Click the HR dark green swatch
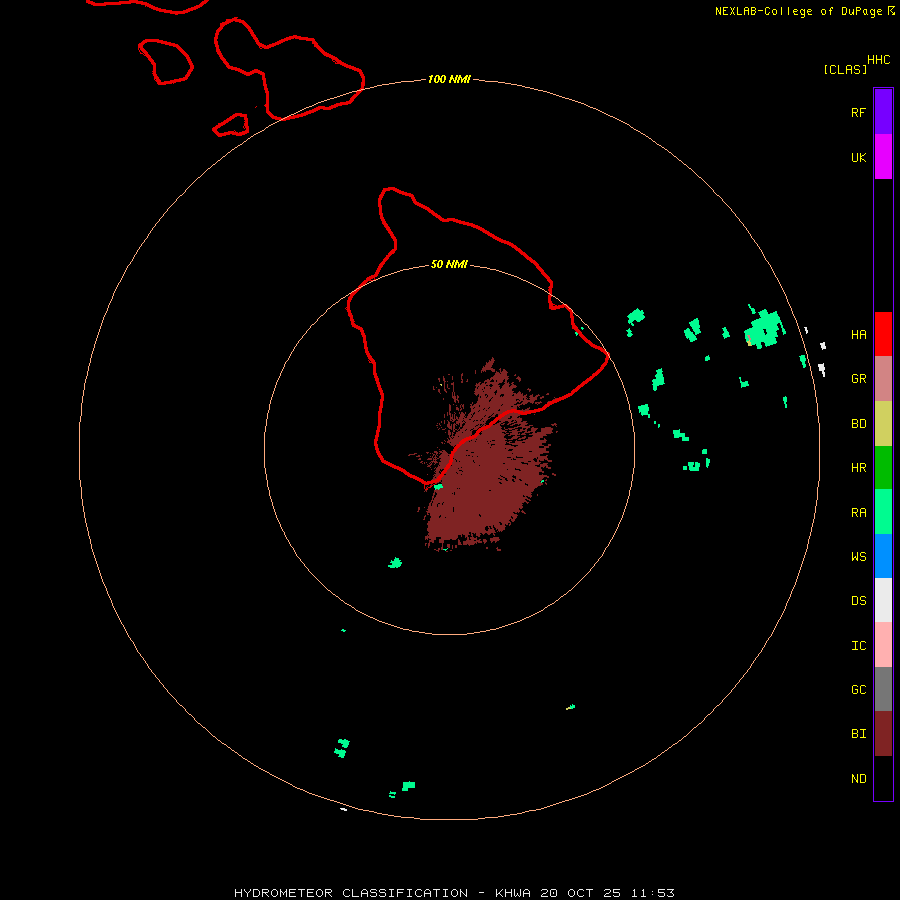Image resolution: width=900 pixels, height=900 pixels. [883, 467]
